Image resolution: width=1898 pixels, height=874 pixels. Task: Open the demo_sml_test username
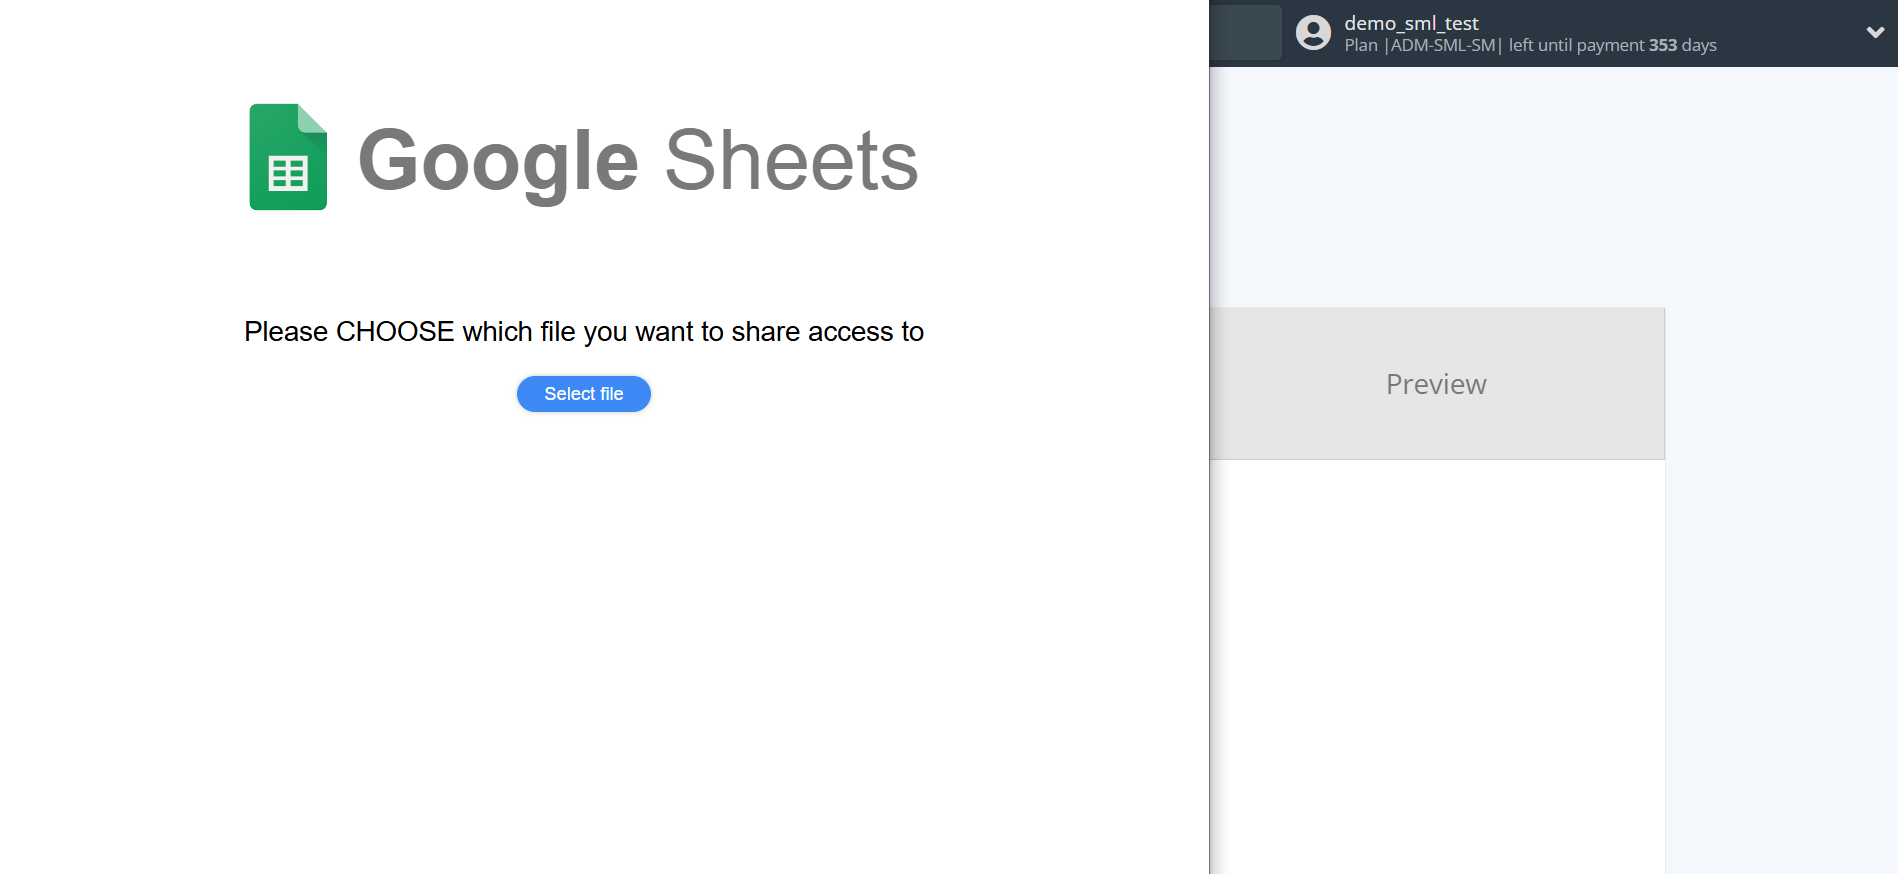[1411, 23]
